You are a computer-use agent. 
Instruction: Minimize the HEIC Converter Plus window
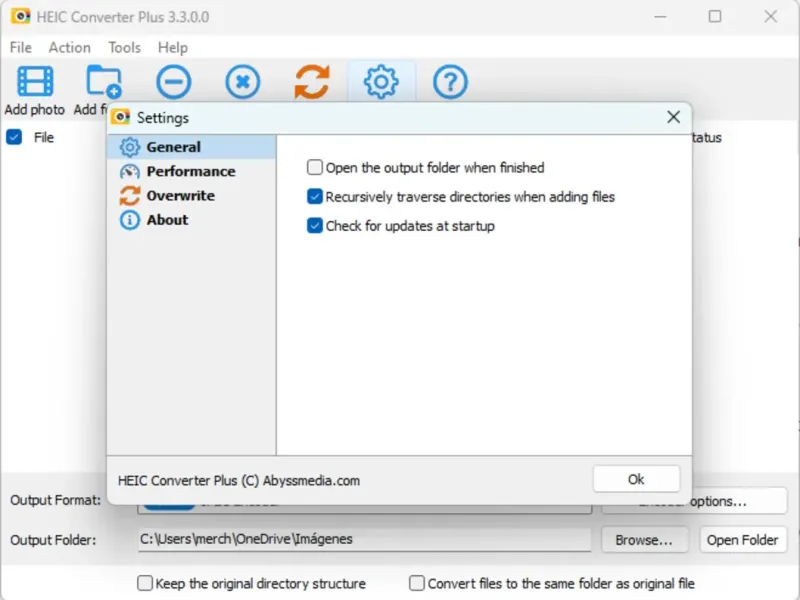660,16
